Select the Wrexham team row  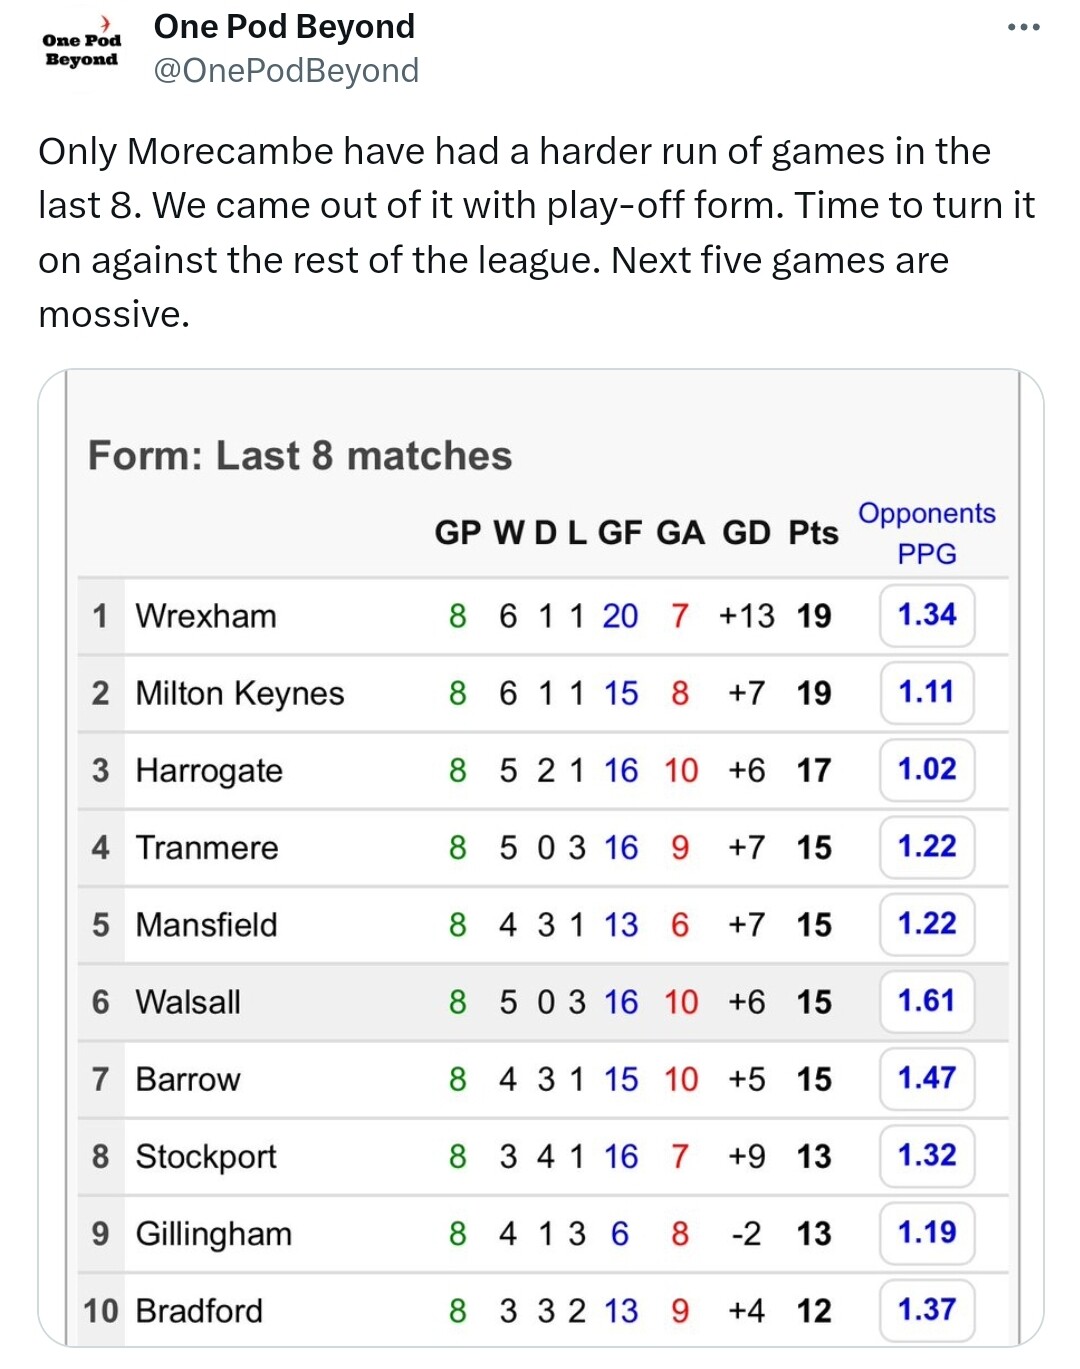click(x=543, y=616)
